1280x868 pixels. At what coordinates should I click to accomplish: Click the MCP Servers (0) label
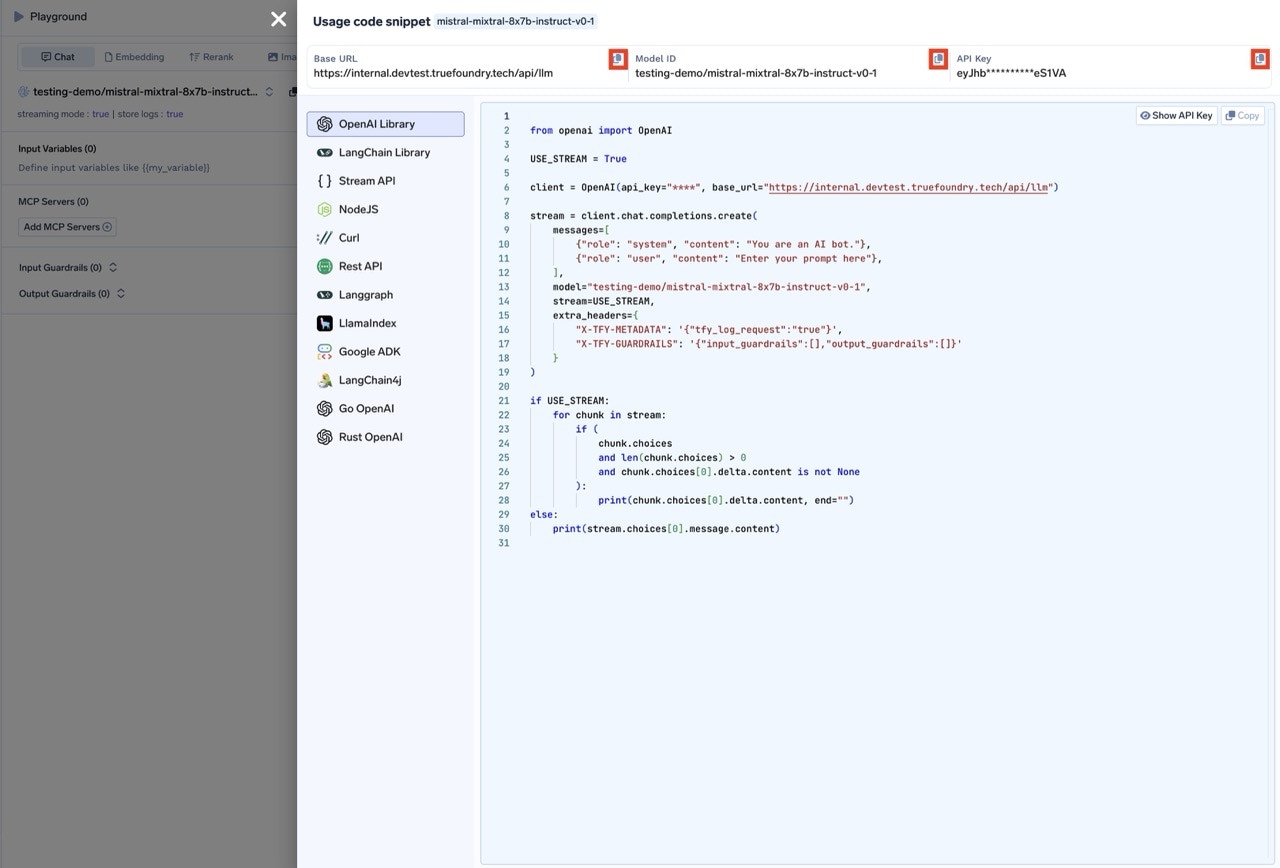click(53, 202)
